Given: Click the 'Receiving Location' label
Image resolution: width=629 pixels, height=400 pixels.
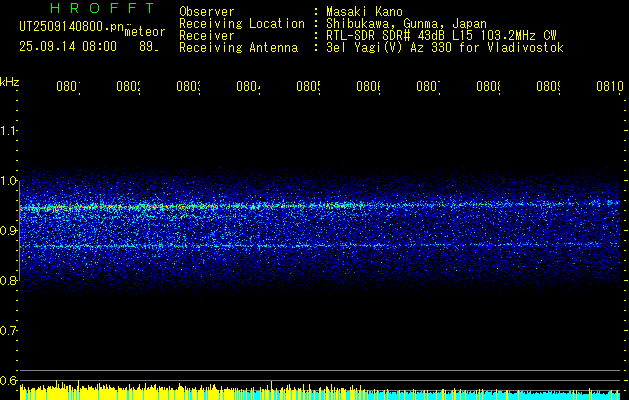Looking at the screenshot, I should [x=242, y=24].
